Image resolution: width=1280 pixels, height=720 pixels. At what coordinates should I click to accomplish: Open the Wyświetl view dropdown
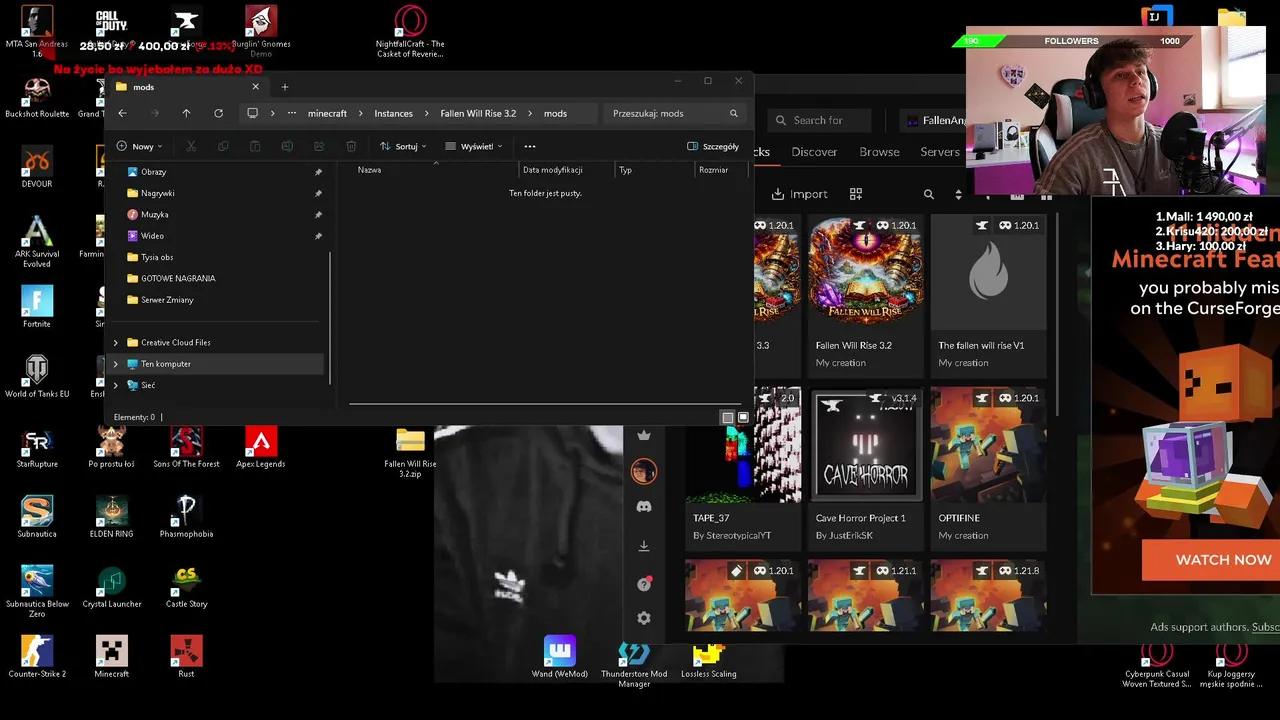tap(473, 146)
